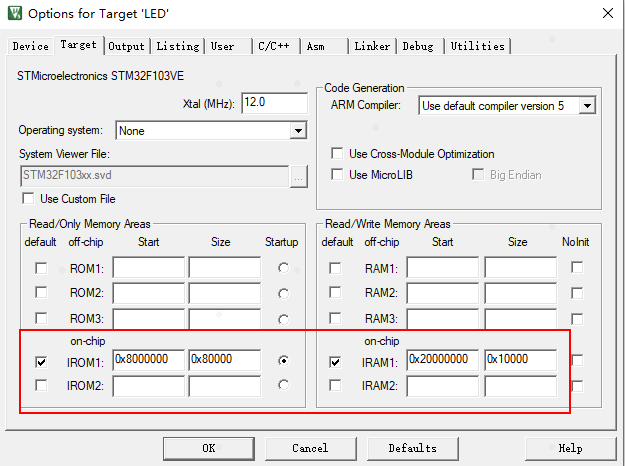Click the System Viewer File browse button

[x=299, y=176]
